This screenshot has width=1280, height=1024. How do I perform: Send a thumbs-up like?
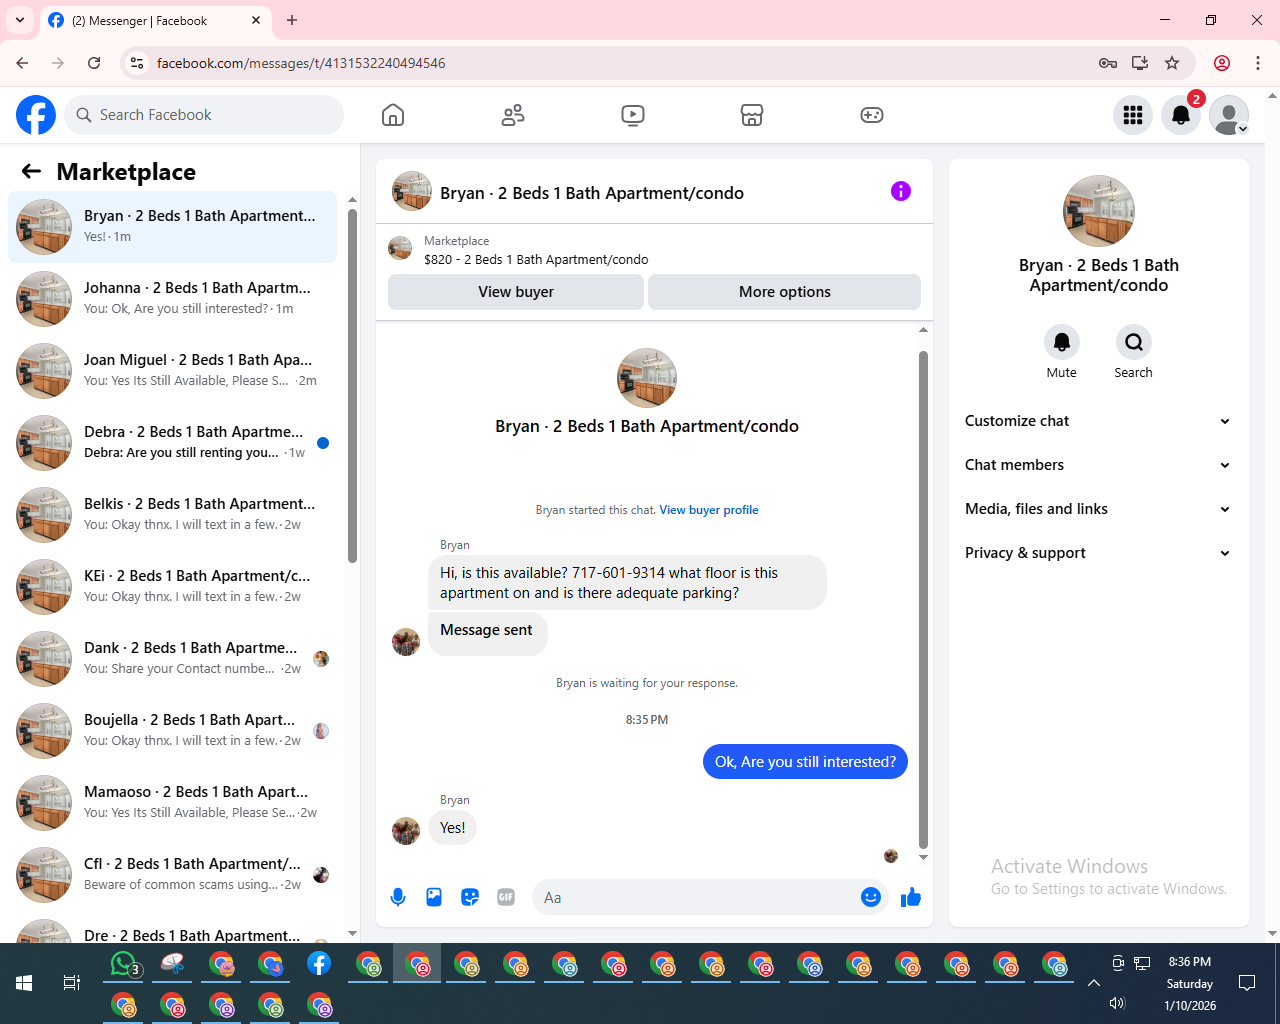(x=911, y=897)
